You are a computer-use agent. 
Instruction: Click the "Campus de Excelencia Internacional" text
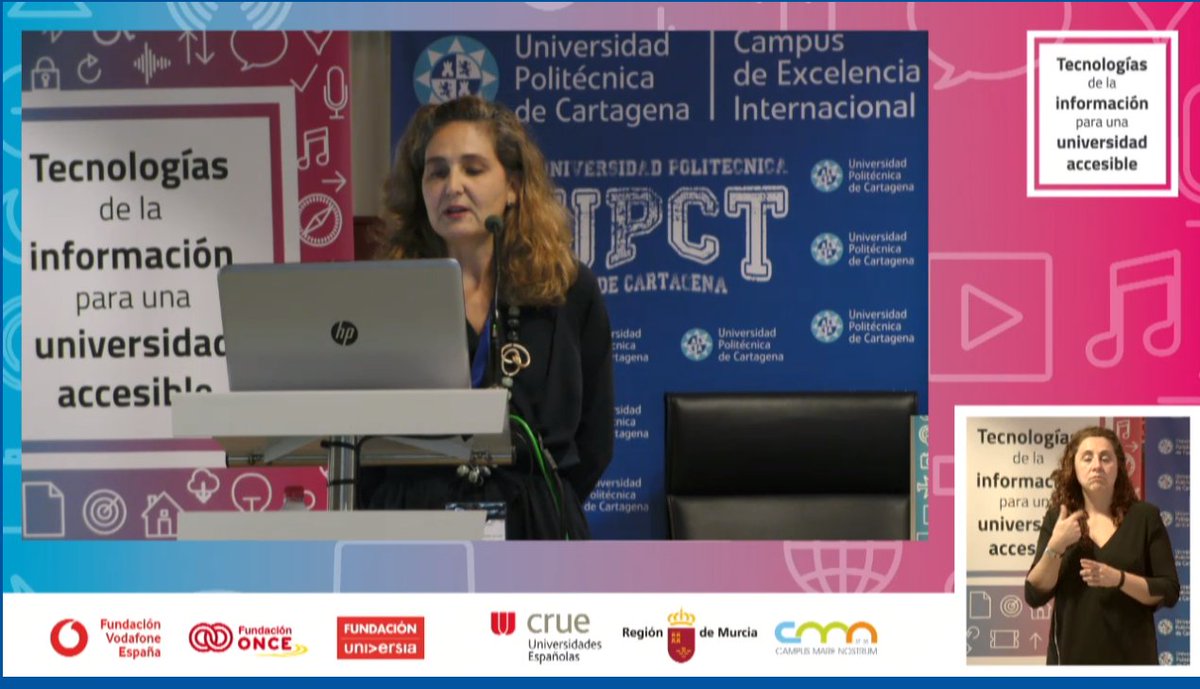click(826, 75)
